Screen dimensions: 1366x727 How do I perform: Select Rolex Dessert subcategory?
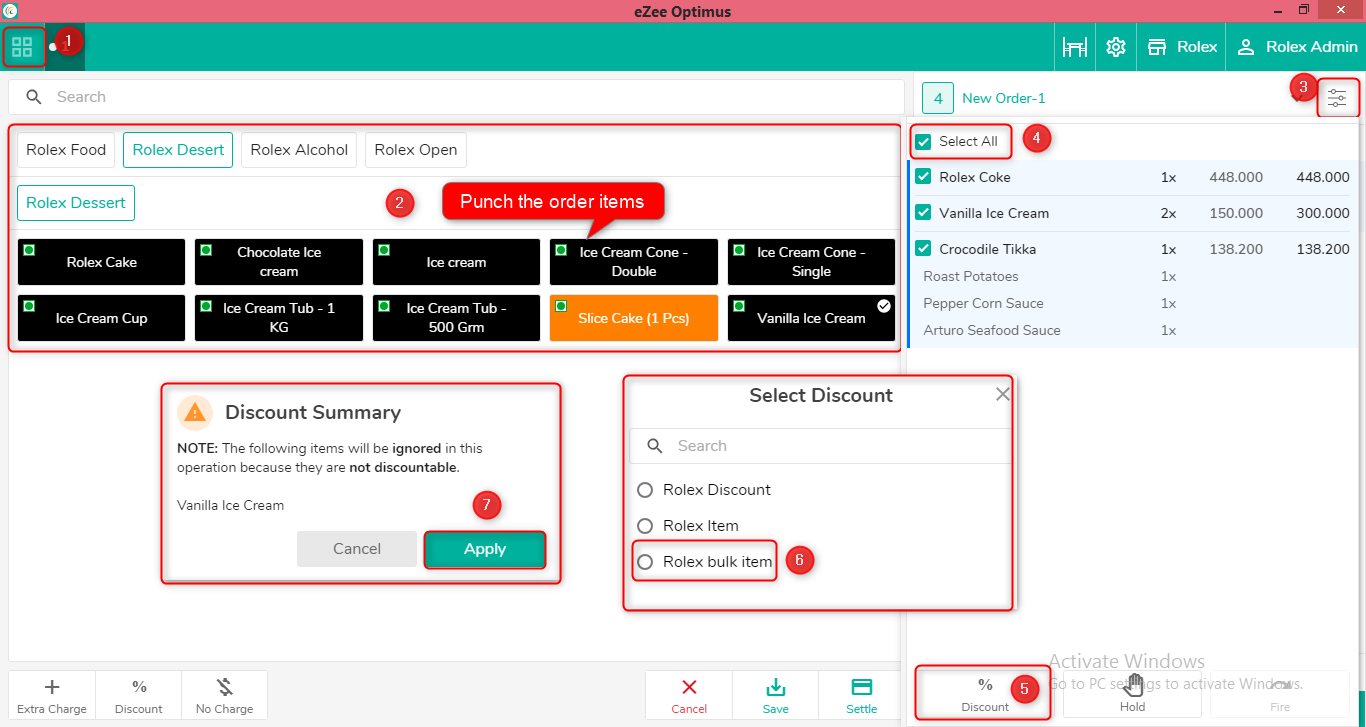point(76,203)
